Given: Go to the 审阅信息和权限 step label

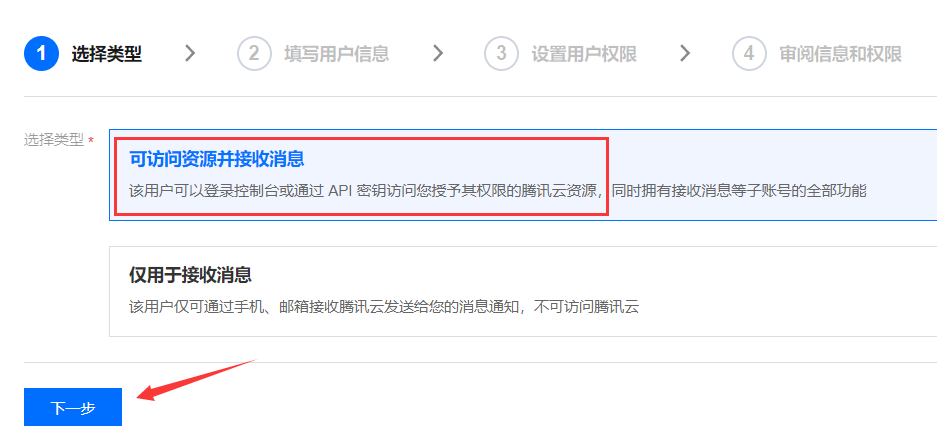Looking at the screenshot, I should point(840,54).
